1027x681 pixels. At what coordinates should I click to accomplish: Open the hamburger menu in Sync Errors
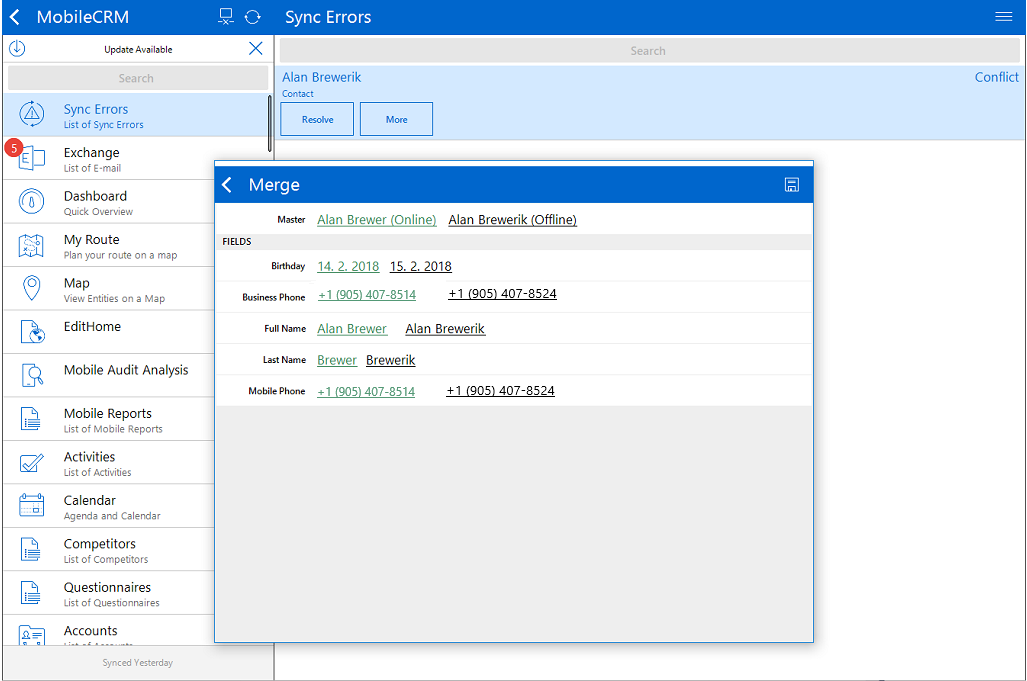1003,17
